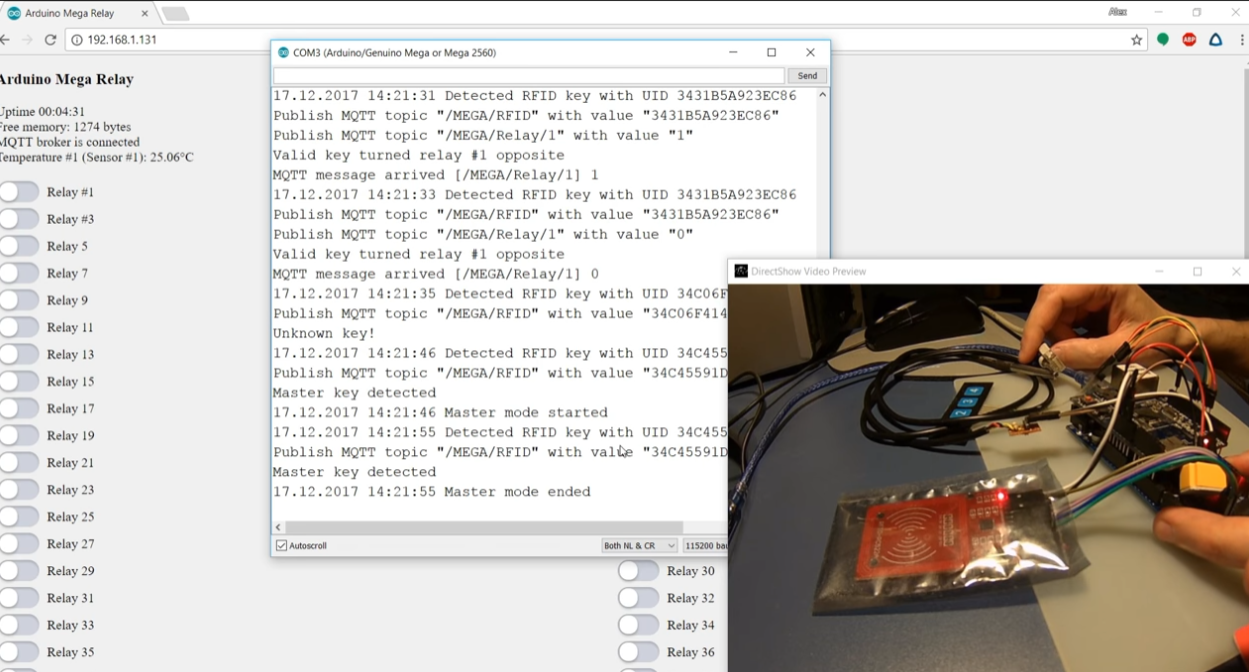Screen dimensions: 1249x672
Task: Reload the page with the browser refresh icon
Action: click(x=50, y=40)
